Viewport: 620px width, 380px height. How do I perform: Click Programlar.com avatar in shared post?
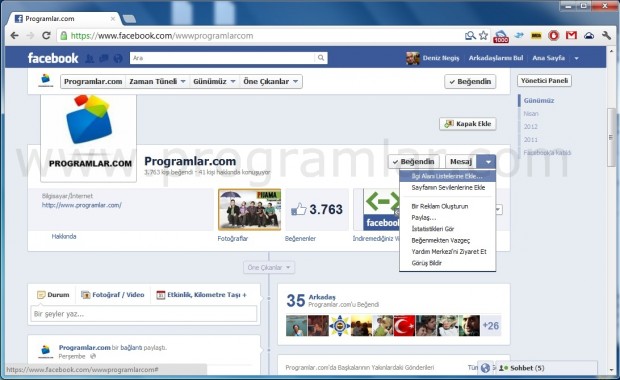(x=46, y=351)
